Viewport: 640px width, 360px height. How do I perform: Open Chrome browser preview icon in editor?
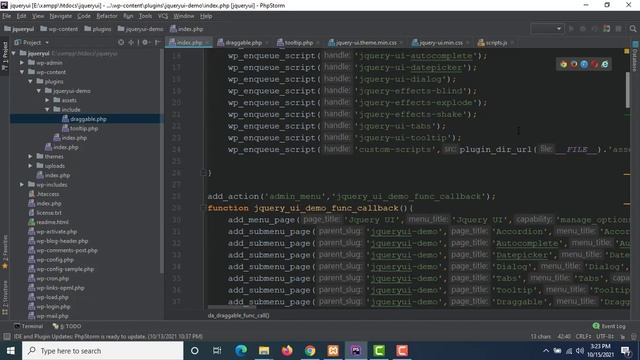tap(564, 64)
